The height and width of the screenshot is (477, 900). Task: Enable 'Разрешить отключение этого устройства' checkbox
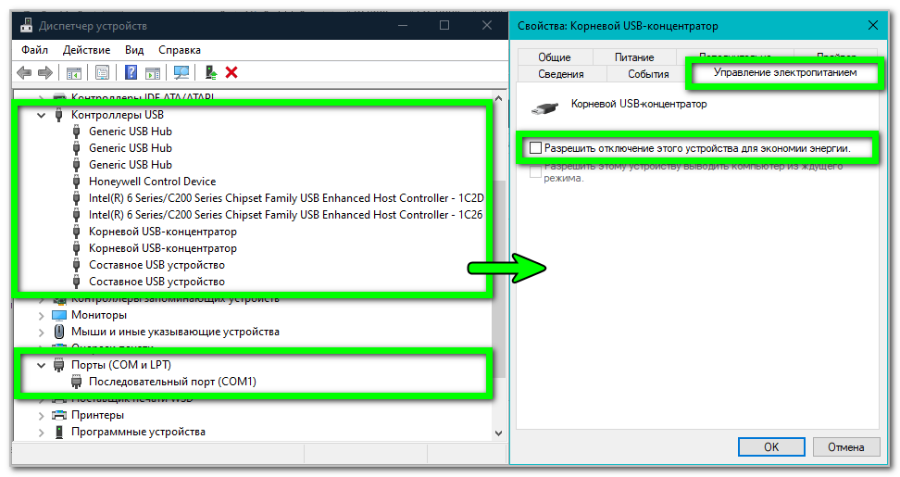click(535, 148)
